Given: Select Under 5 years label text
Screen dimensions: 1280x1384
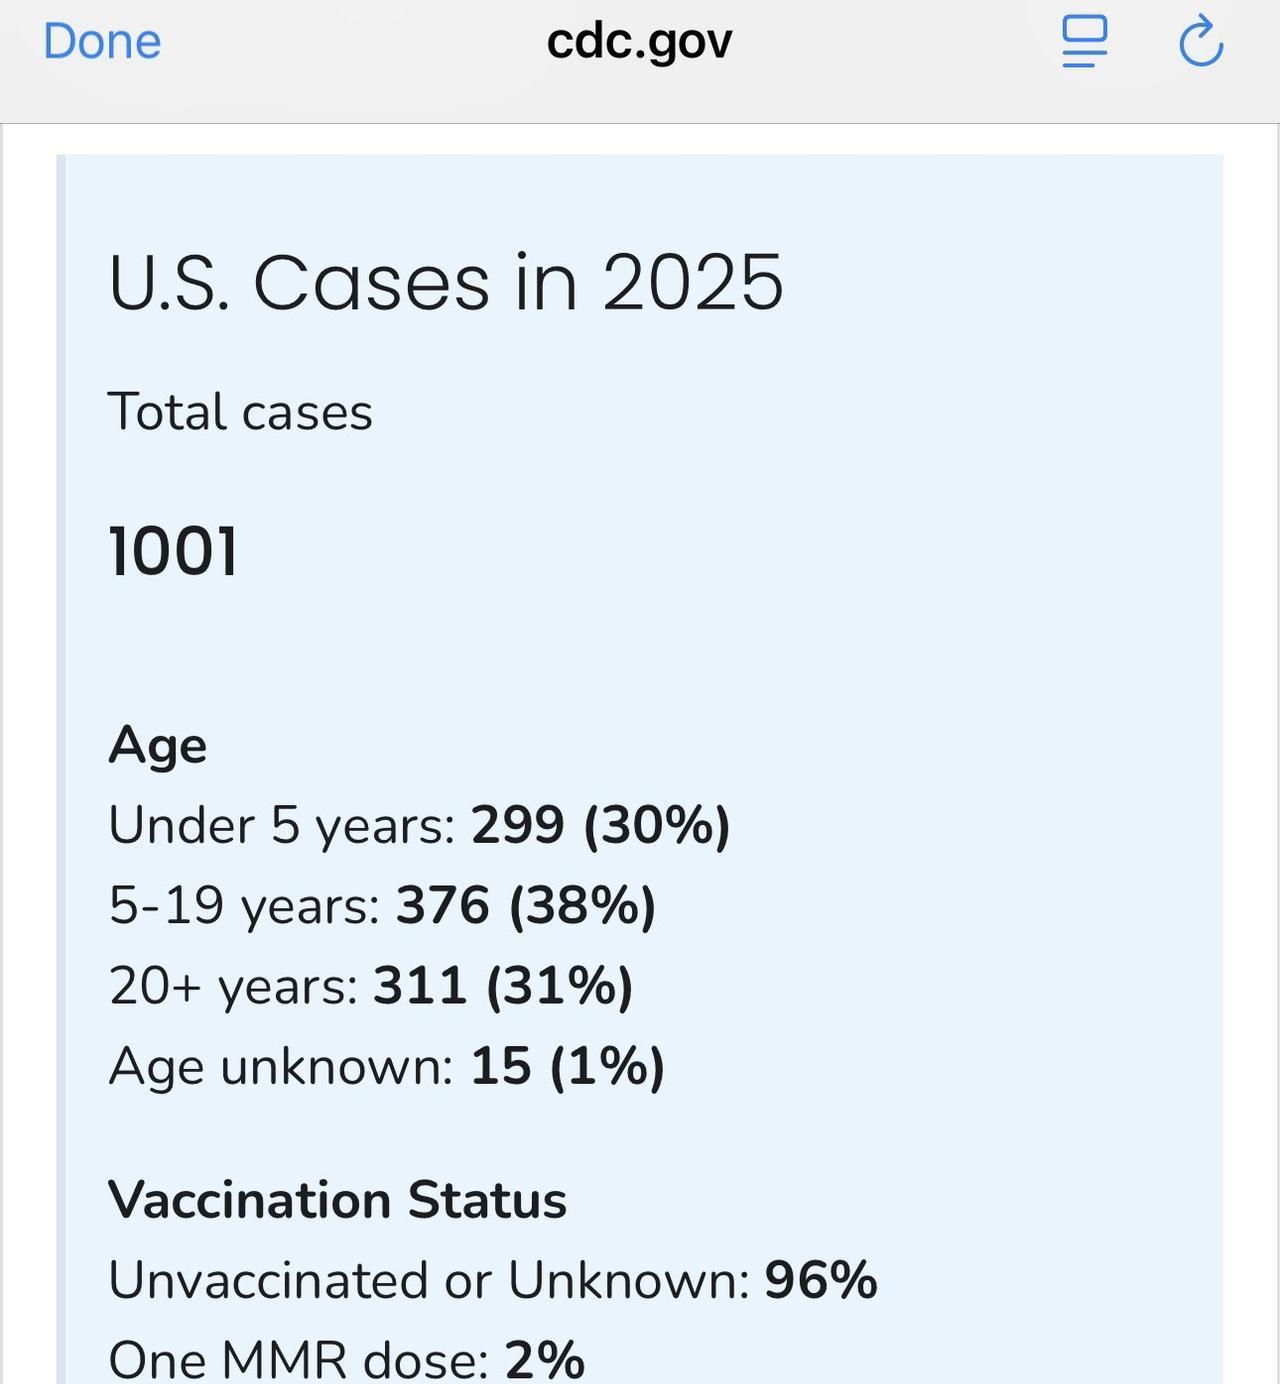Looking at the screenshot, I should 282,826.
